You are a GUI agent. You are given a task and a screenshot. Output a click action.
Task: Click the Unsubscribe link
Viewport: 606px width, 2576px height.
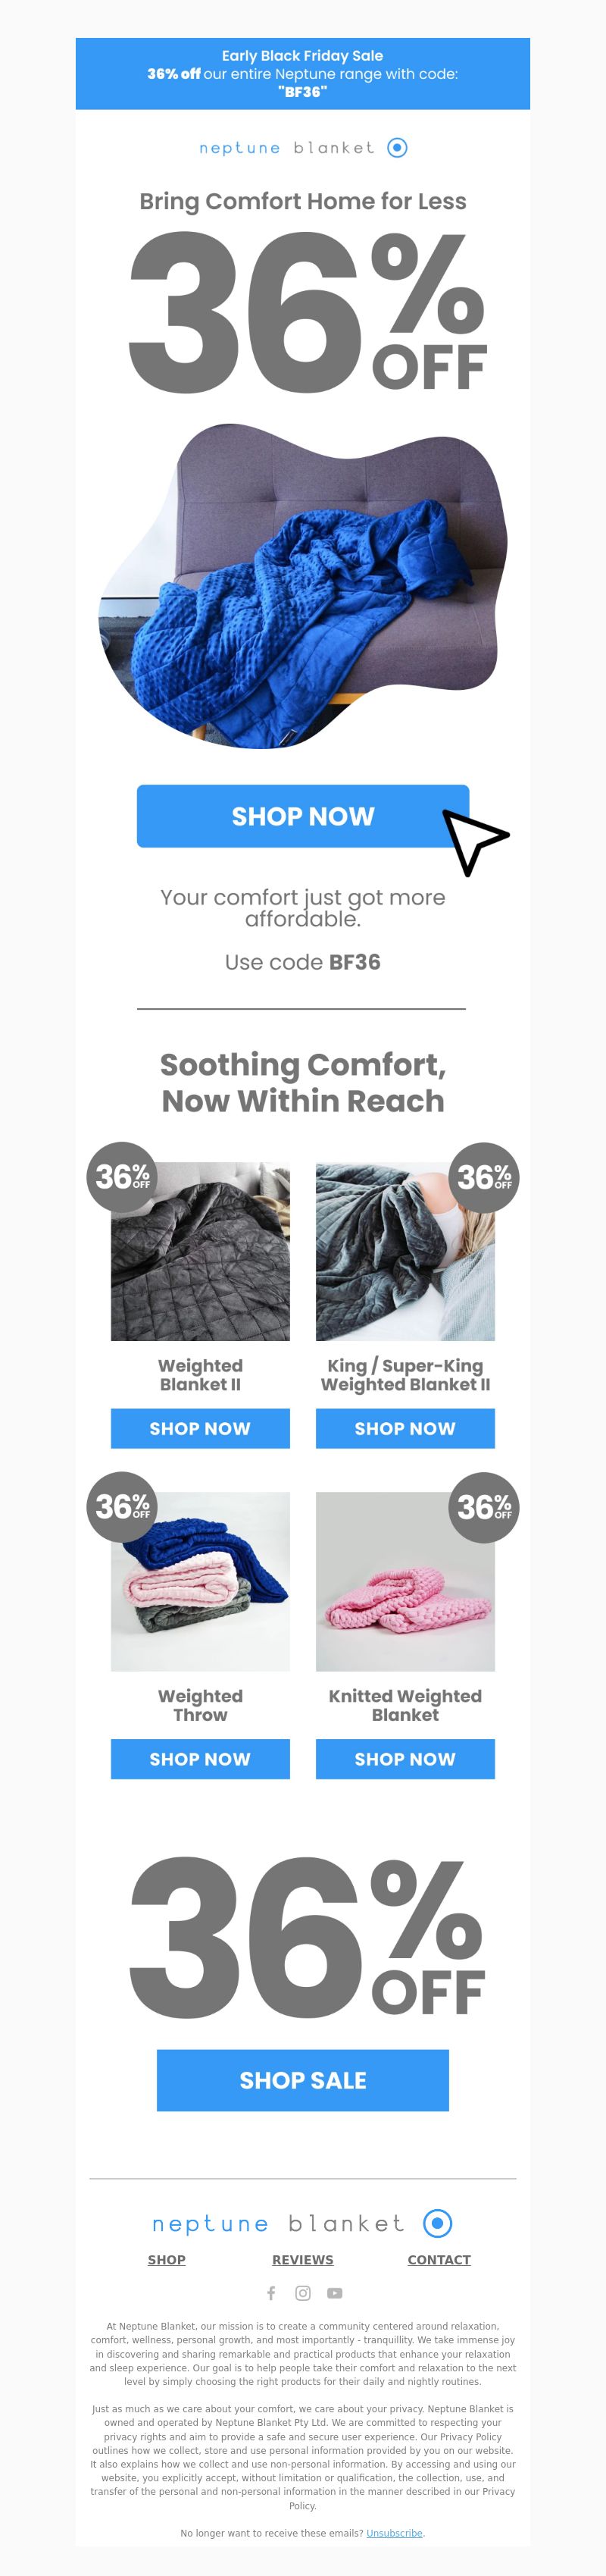coord(394,2533)
